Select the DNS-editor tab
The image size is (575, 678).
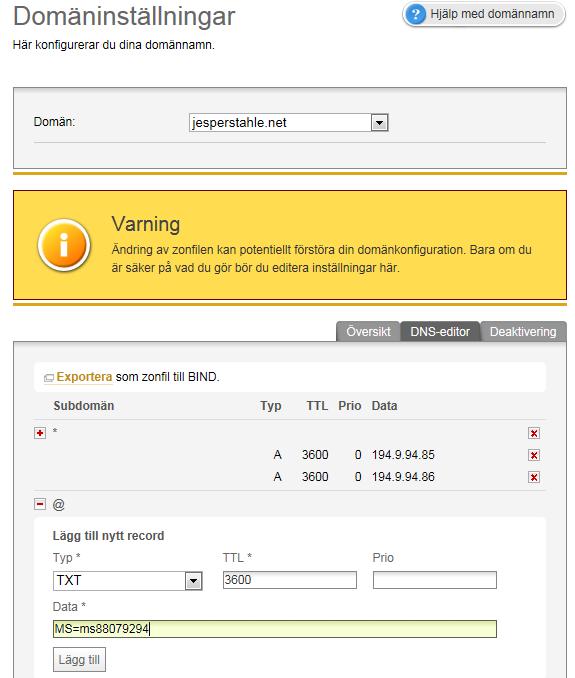[x=440, y=332]
